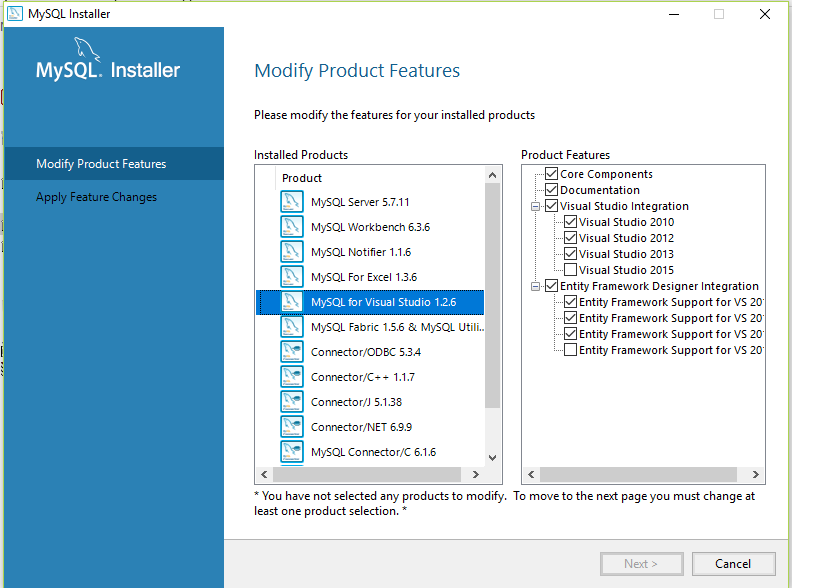Screen dimensions: 819x588
Task: Click the MySQL For Excel 1.3.6 icon
Action: (x=291, y=277)
